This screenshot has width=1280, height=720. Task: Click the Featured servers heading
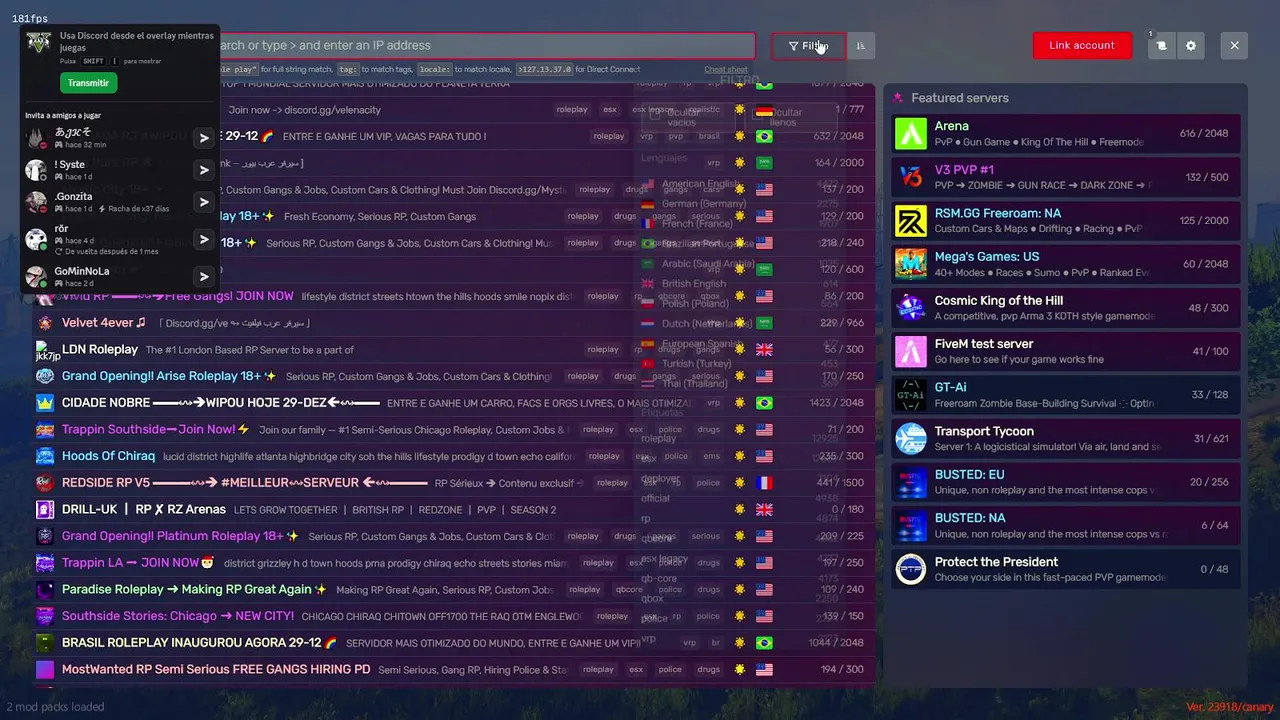[x=960, y=98]
